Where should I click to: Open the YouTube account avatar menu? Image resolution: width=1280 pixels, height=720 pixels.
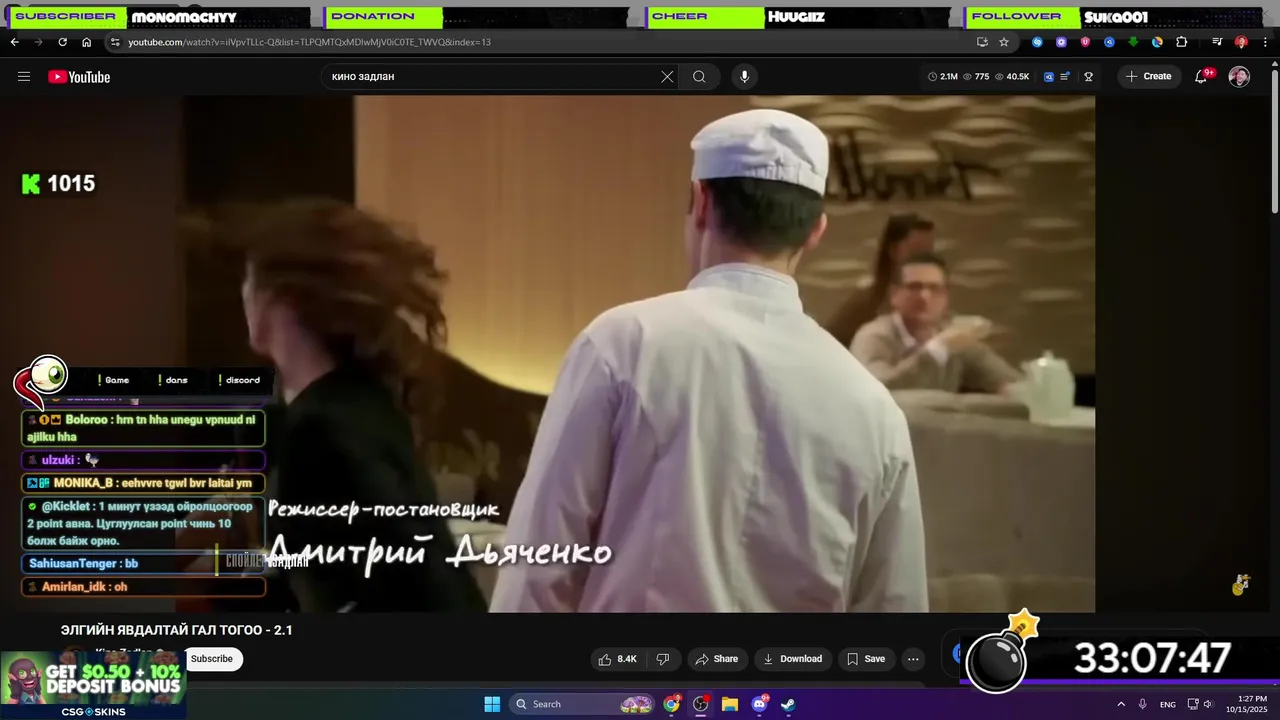point(1239,77)
